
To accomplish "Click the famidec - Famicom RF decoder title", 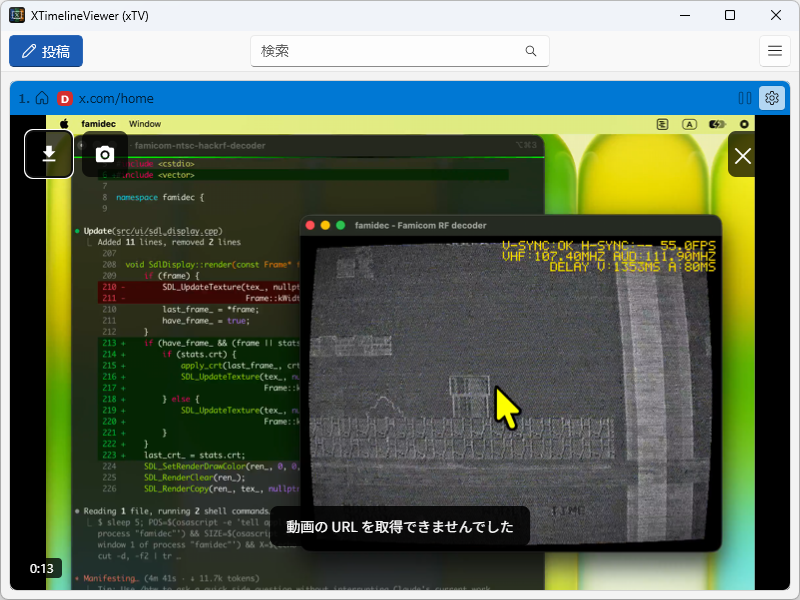I will point(420,226).
